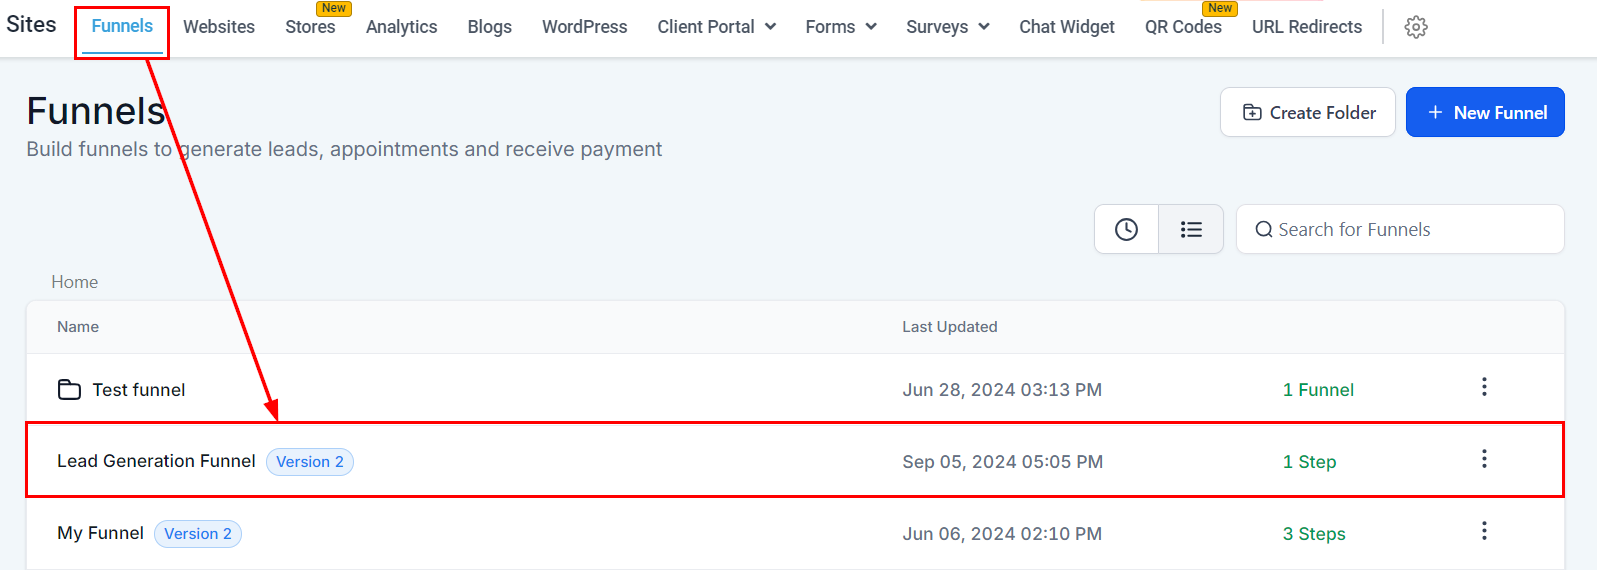Click the Test funnel folder icon
The height and width of the screenshot is (570, 1597).
(69, 390)
